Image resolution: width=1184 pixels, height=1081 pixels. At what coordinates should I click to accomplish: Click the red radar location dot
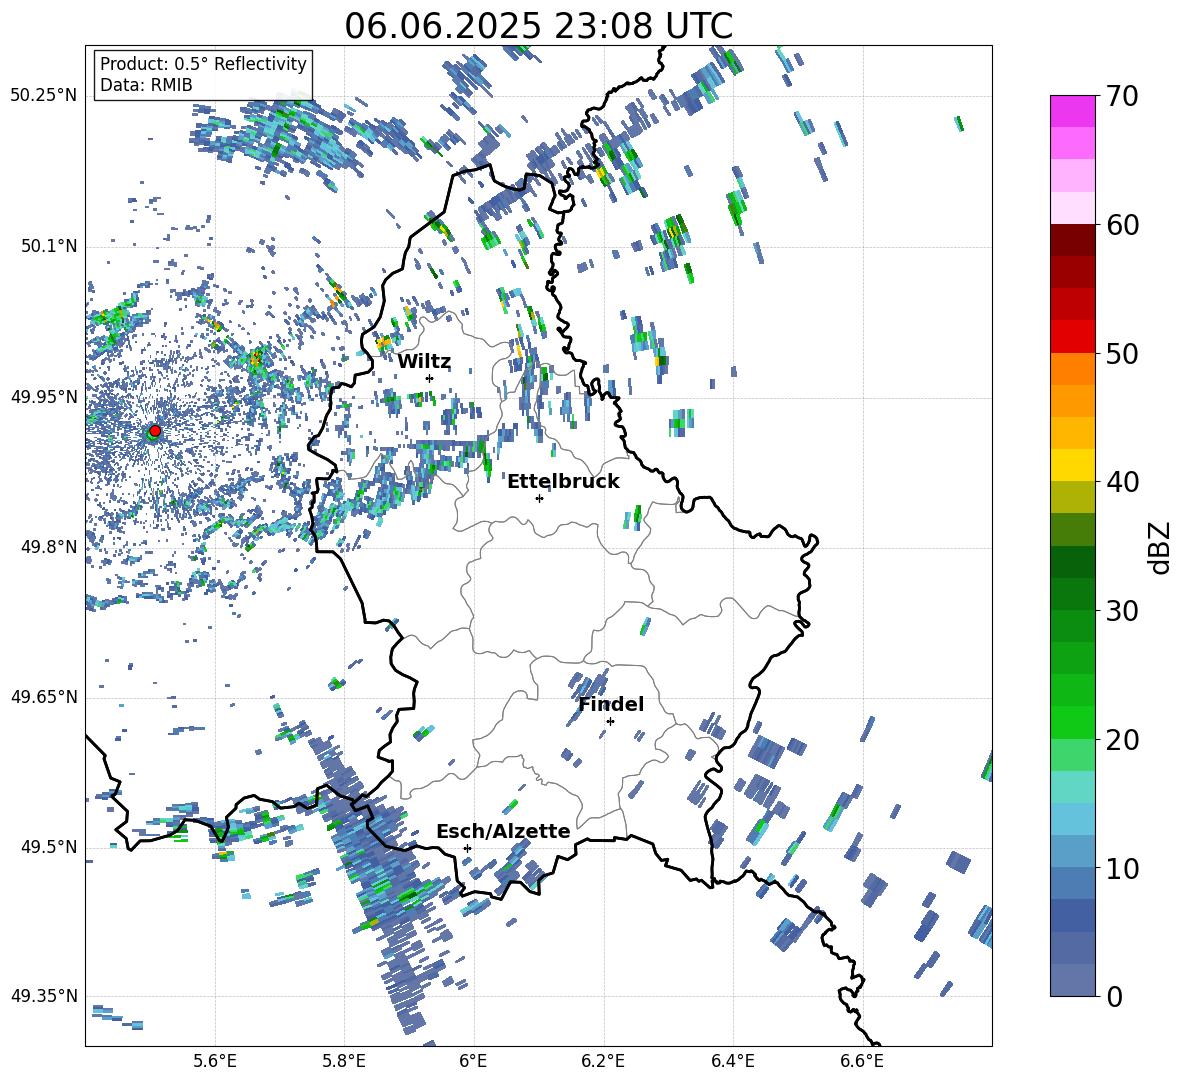[x=155, y=430]
